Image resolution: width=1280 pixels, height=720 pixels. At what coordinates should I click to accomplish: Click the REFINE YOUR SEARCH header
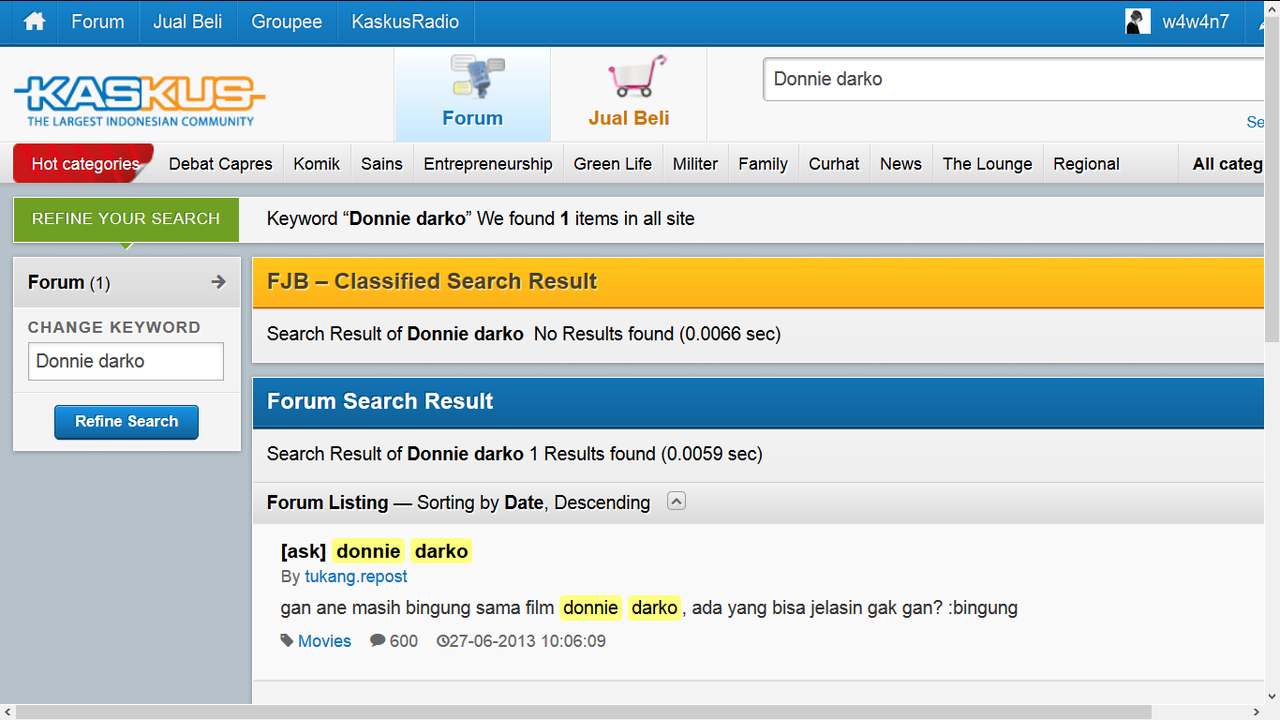pos(126,219)
